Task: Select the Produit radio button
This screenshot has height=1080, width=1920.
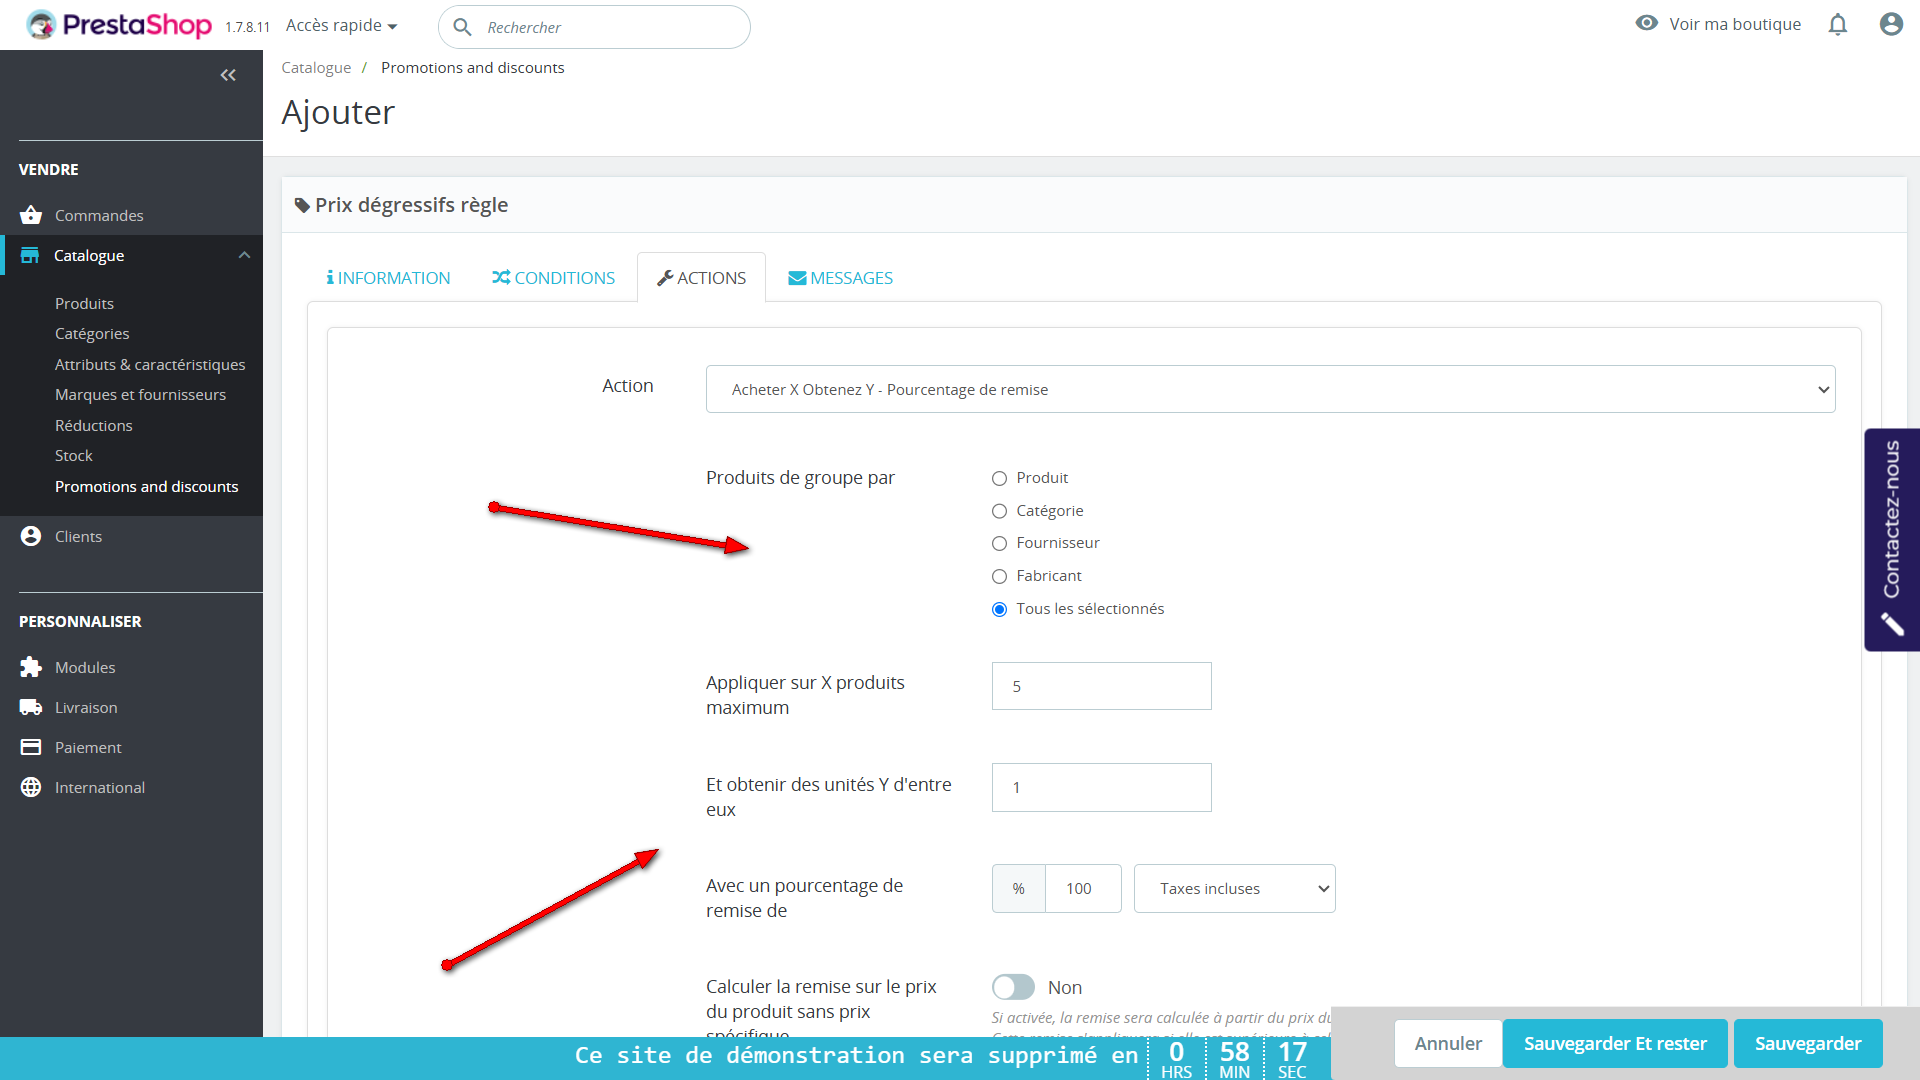Action: coord(999,478)
